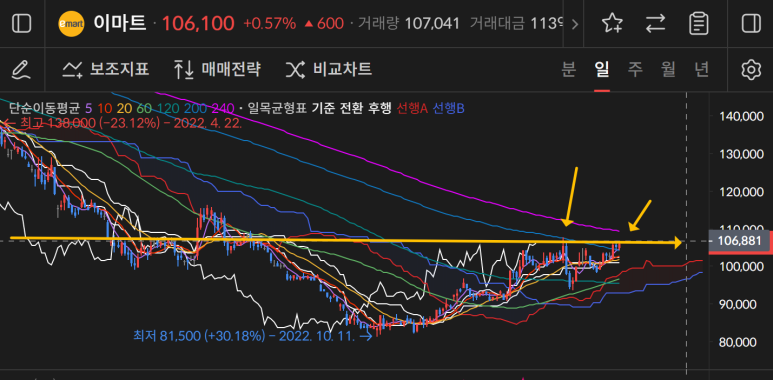Switch to 년 yearly chart

click(x=701, y=69)
